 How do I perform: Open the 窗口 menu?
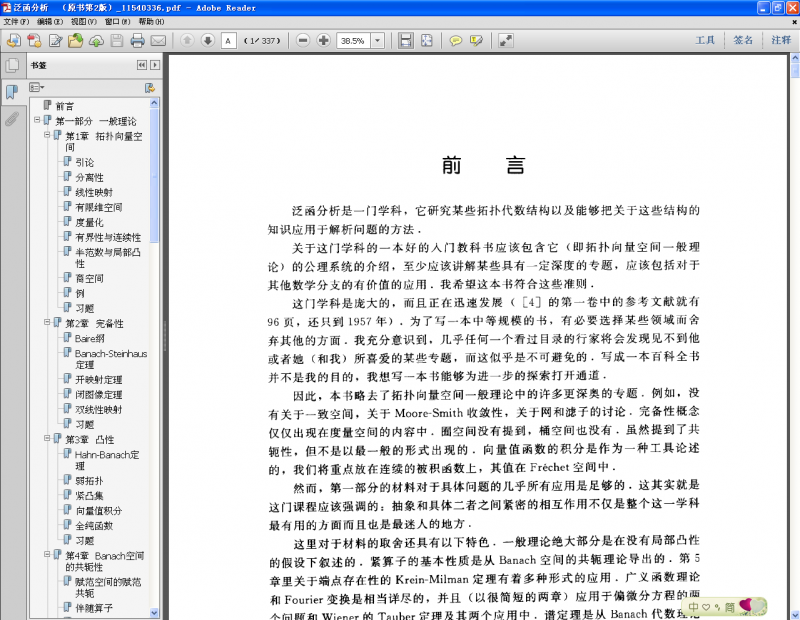(x=117, y=21)
